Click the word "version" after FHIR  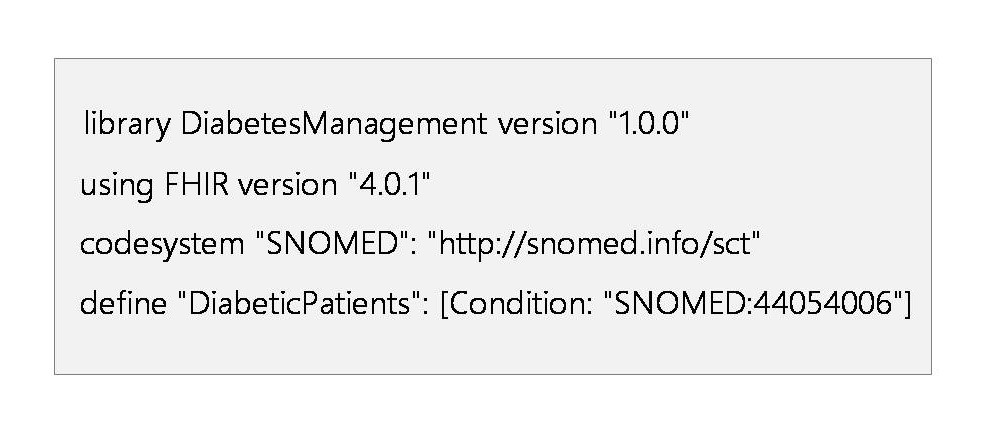coord(289,184)
